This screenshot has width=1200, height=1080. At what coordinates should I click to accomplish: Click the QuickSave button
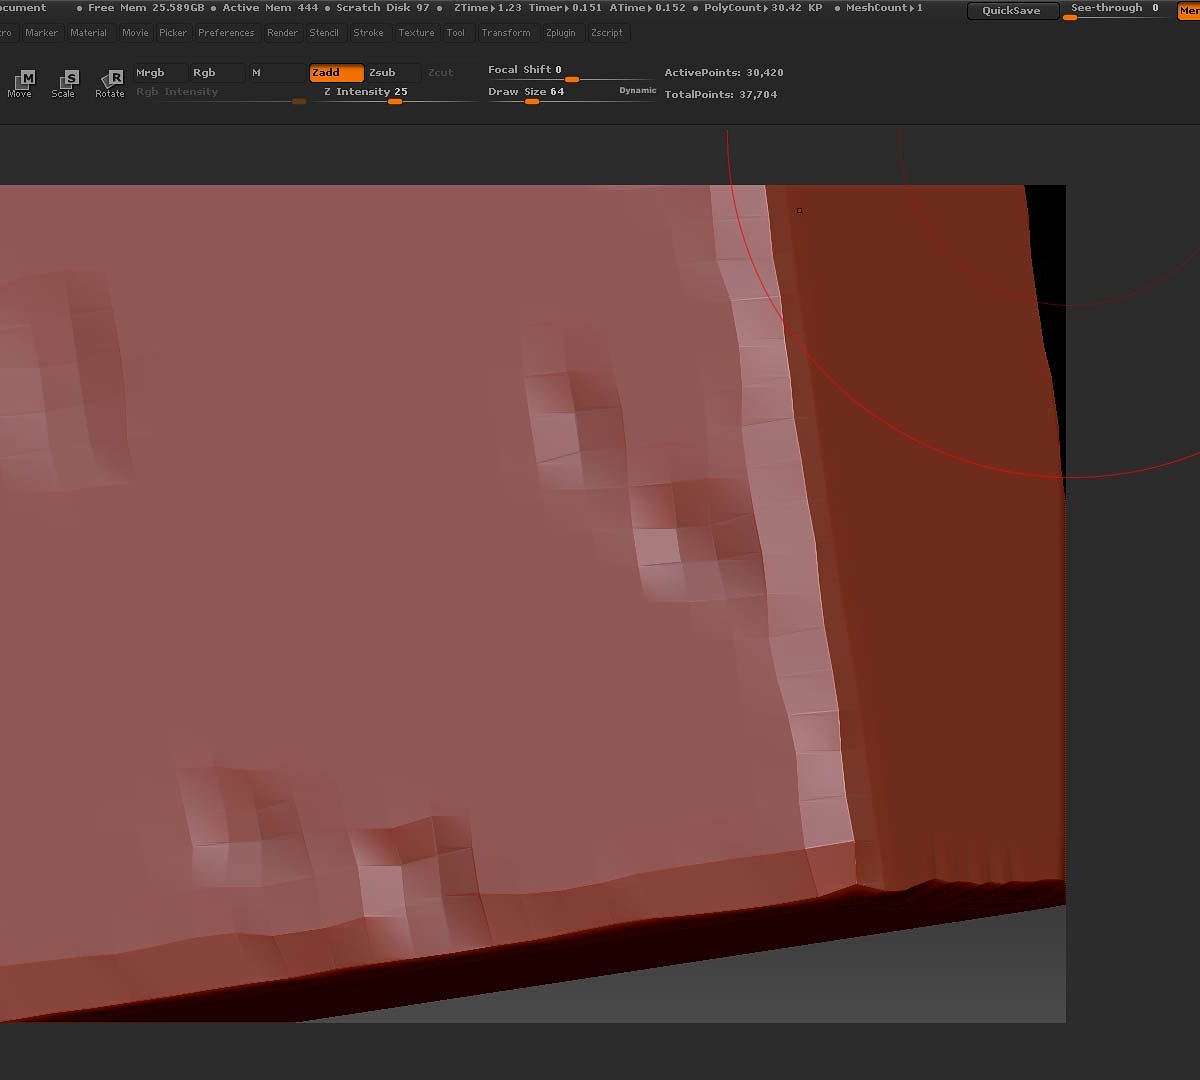tap(1011, 11)
